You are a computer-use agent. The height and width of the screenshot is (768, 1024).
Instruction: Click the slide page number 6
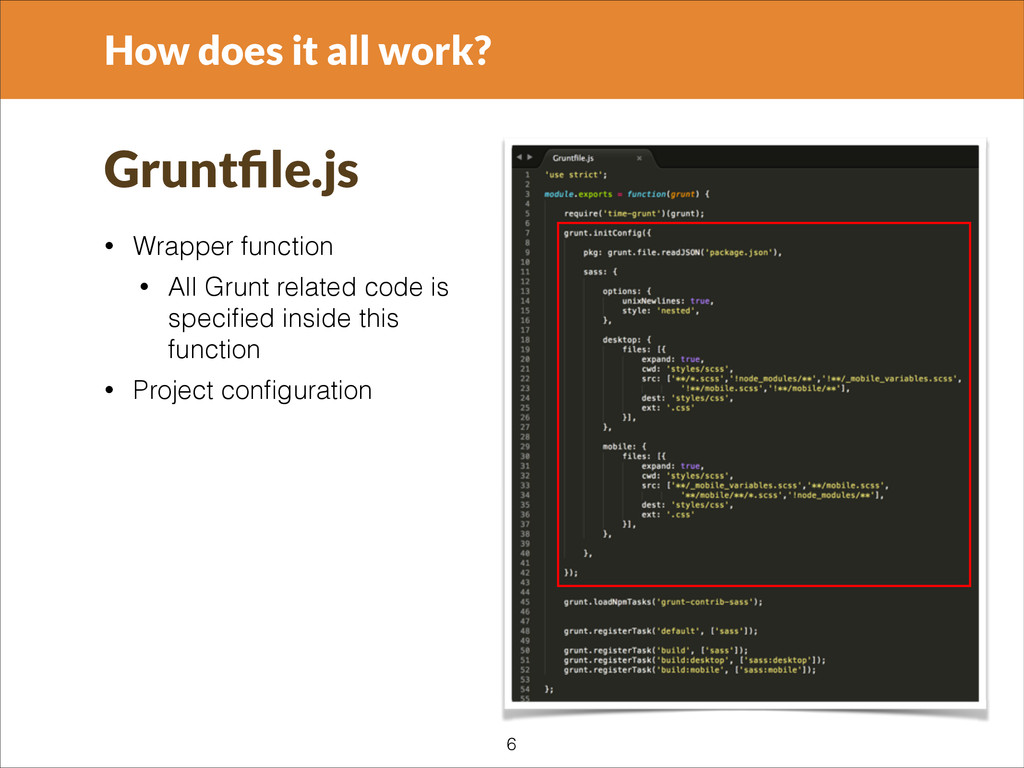511,744
